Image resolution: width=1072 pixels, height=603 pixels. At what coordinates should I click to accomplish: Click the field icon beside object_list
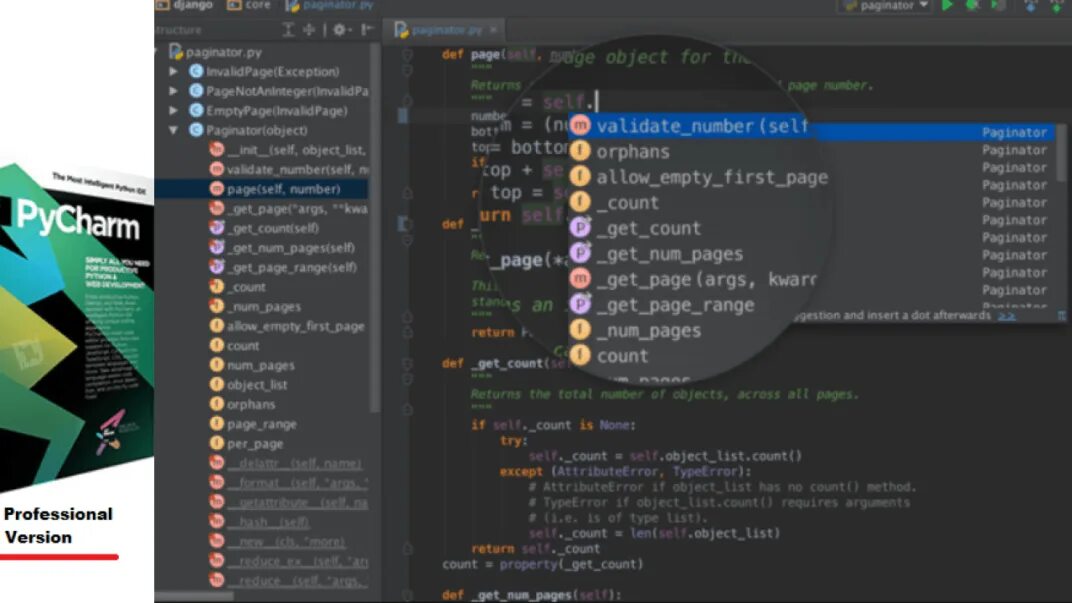point(217,385)
